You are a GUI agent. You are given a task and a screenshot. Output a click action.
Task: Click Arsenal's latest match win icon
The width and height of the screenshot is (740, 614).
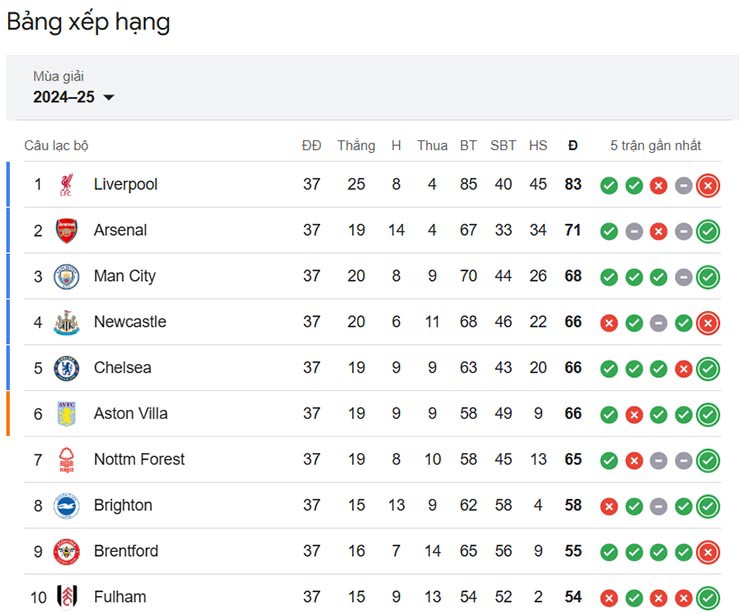pyautogui.click(x=708, y=231)
